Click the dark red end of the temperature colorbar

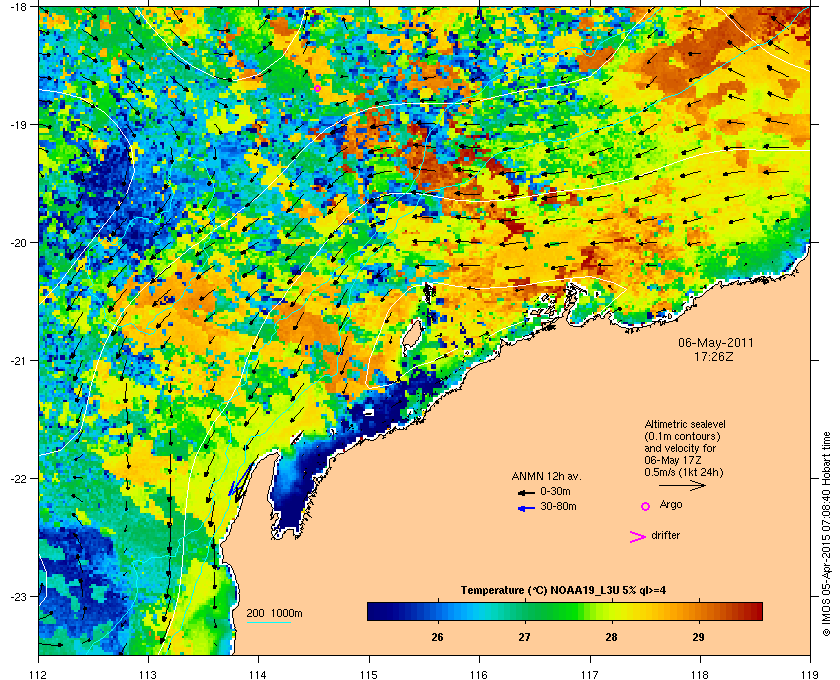click(x=754, y=611)
